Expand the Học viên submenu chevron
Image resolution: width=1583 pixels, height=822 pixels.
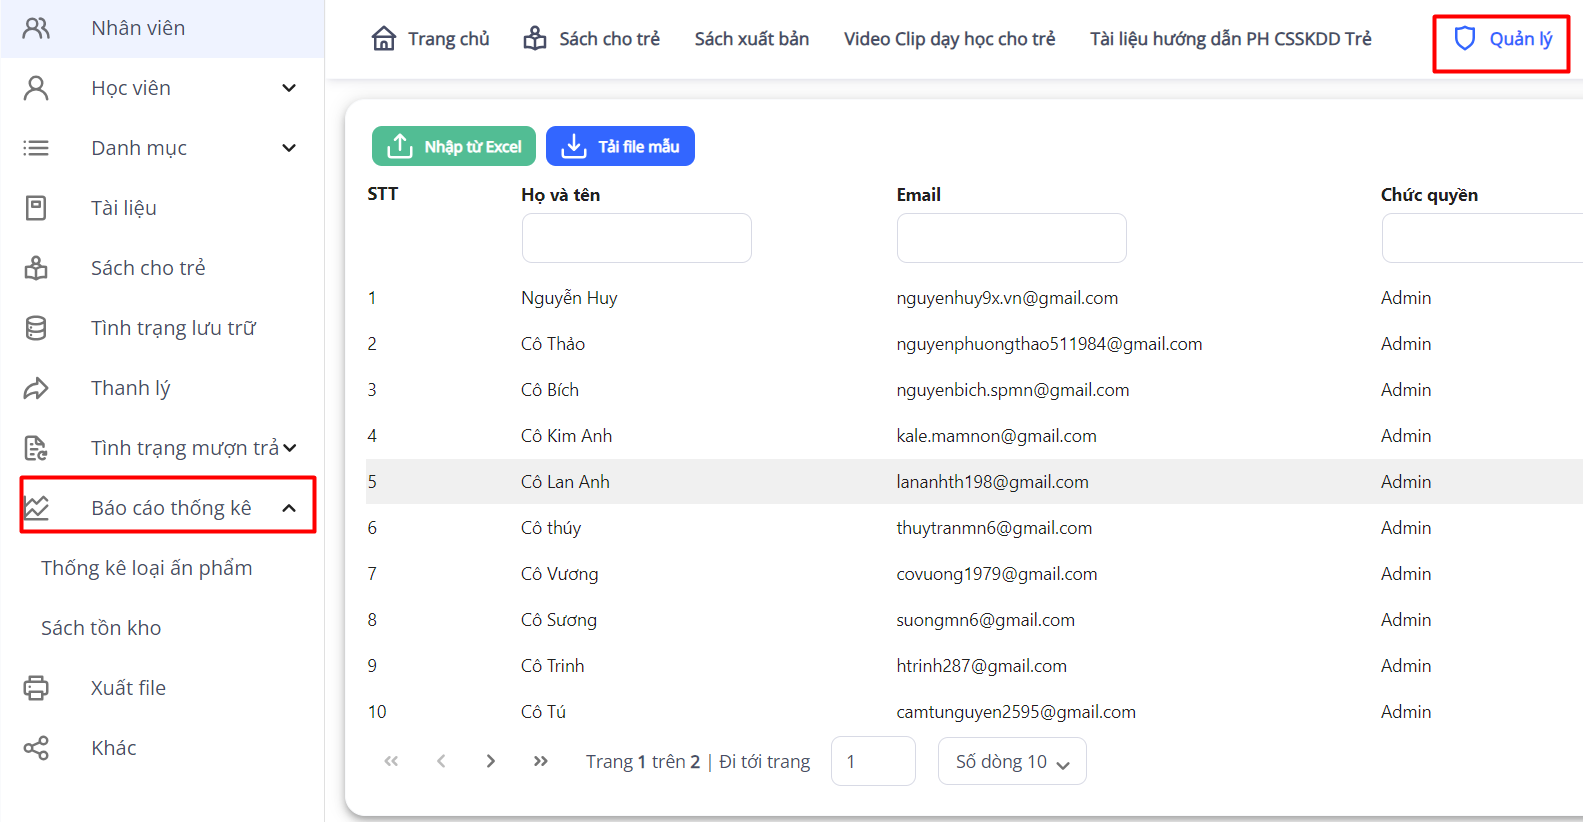[x=289, y=88]
